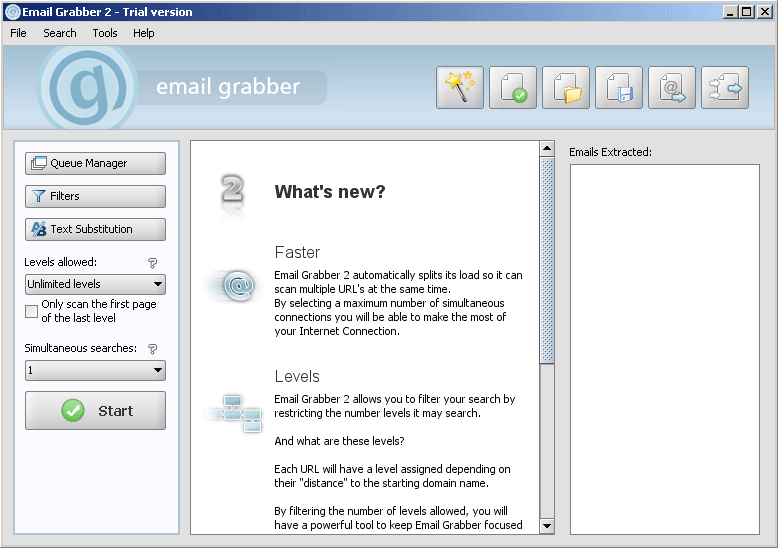
Task: Click the new document with green check icon
Action: 513,87
